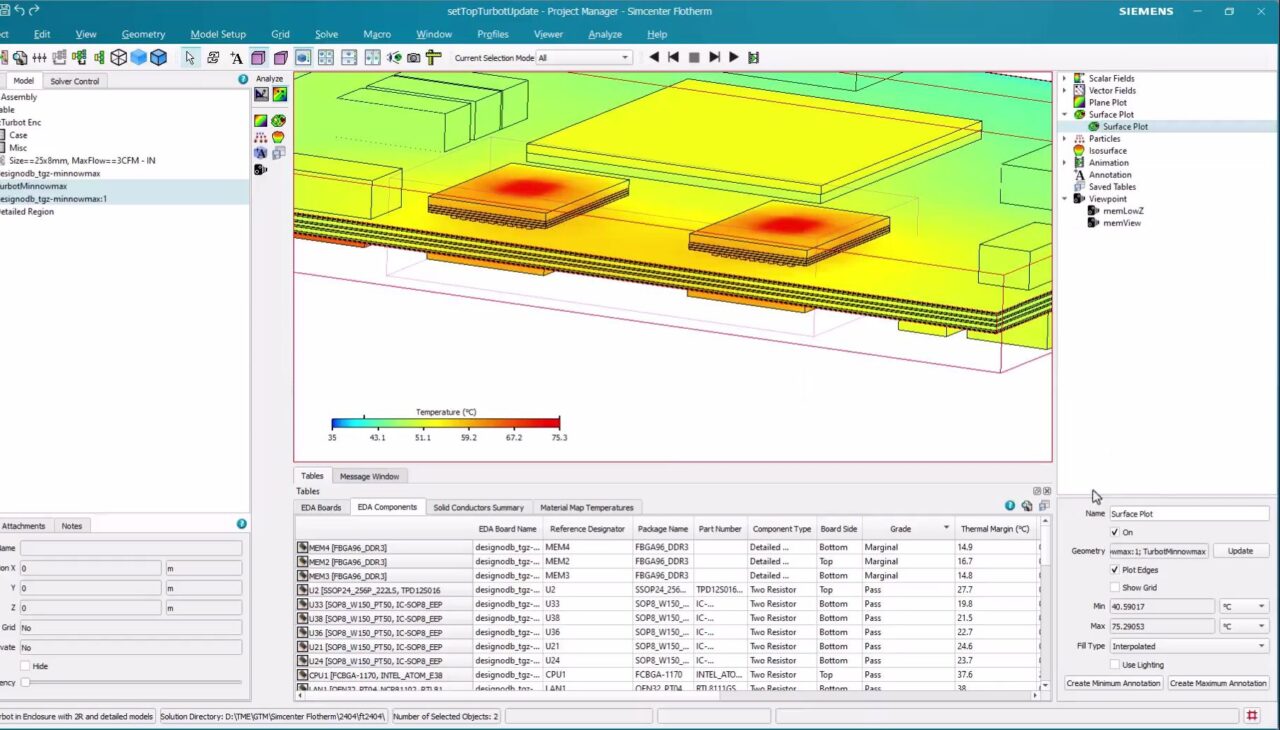Click the Saved Tables icon in the tree
The height and width of the screenshot is (730, 1280).
click(x=1079, y=187)
